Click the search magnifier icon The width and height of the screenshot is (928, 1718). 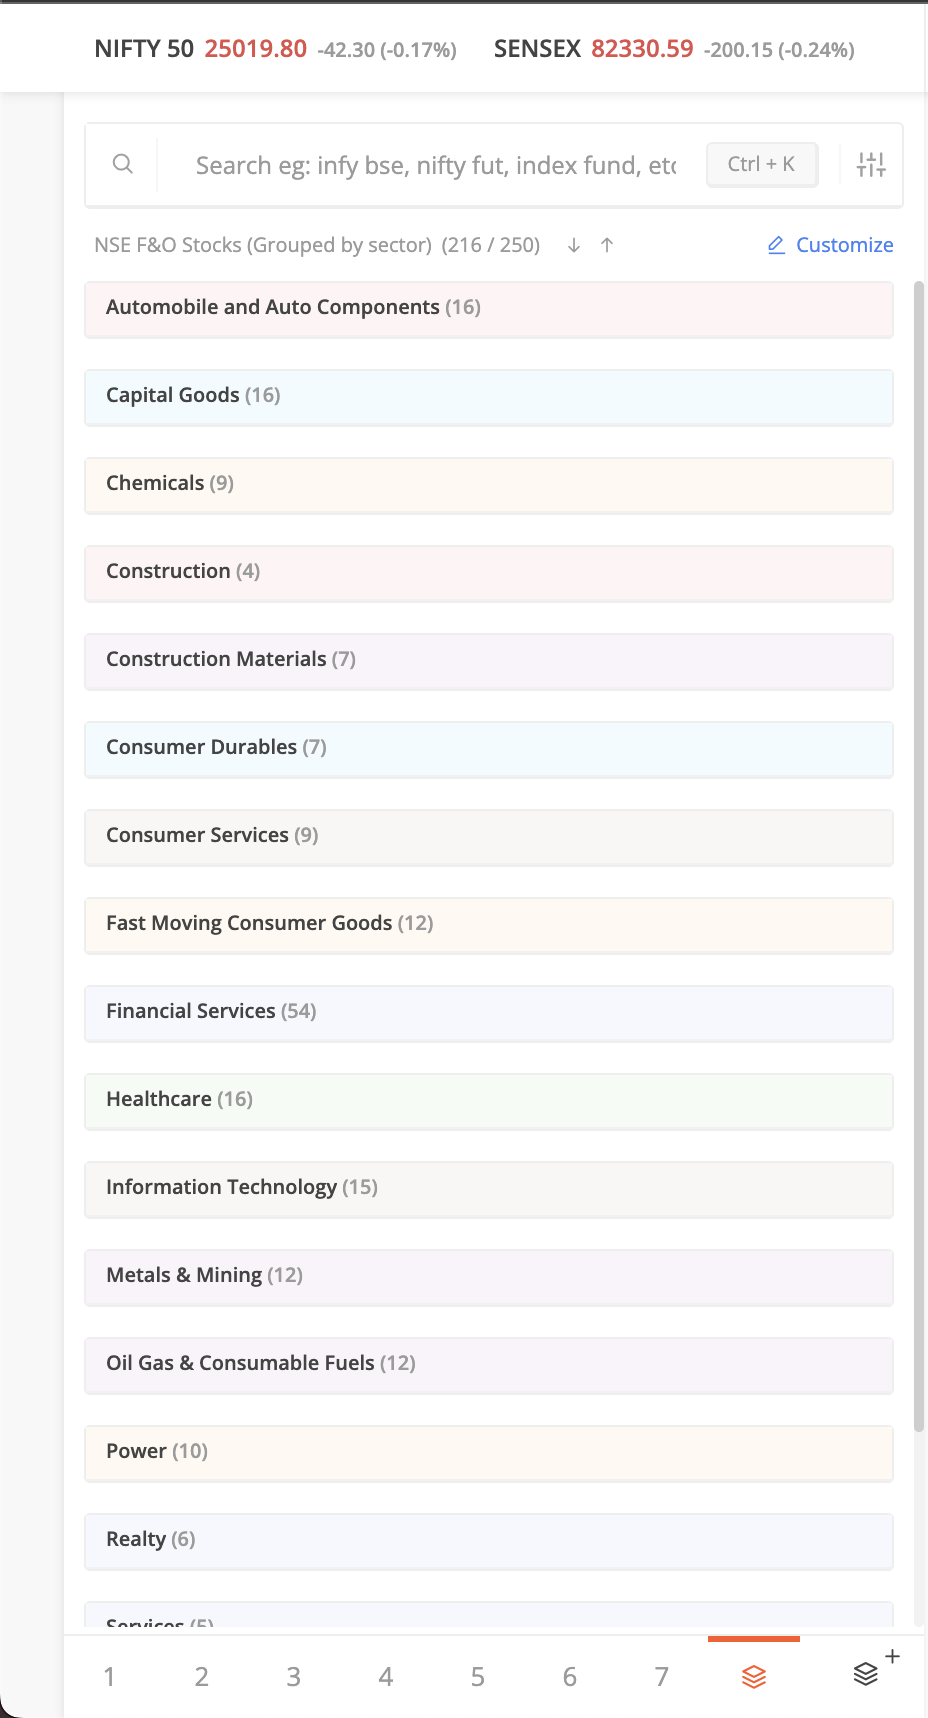click(x=123, y=164)
